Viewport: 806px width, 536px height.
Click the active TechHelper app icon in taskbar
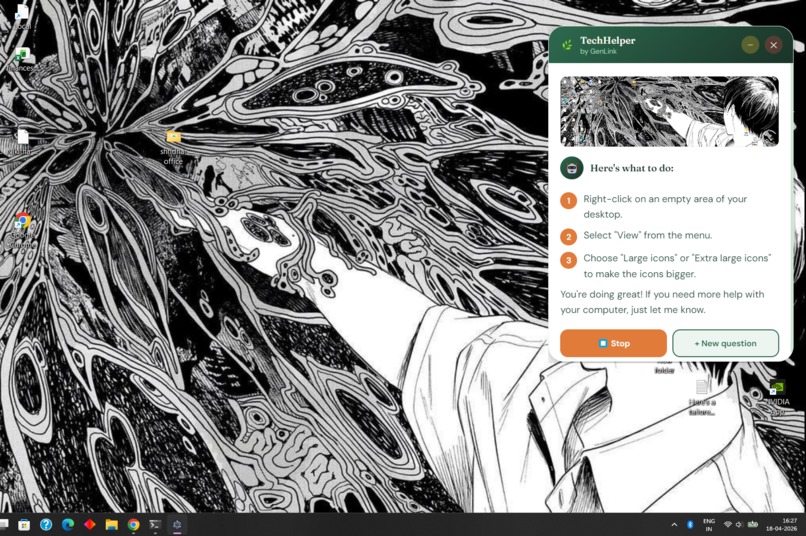[177, 525]
